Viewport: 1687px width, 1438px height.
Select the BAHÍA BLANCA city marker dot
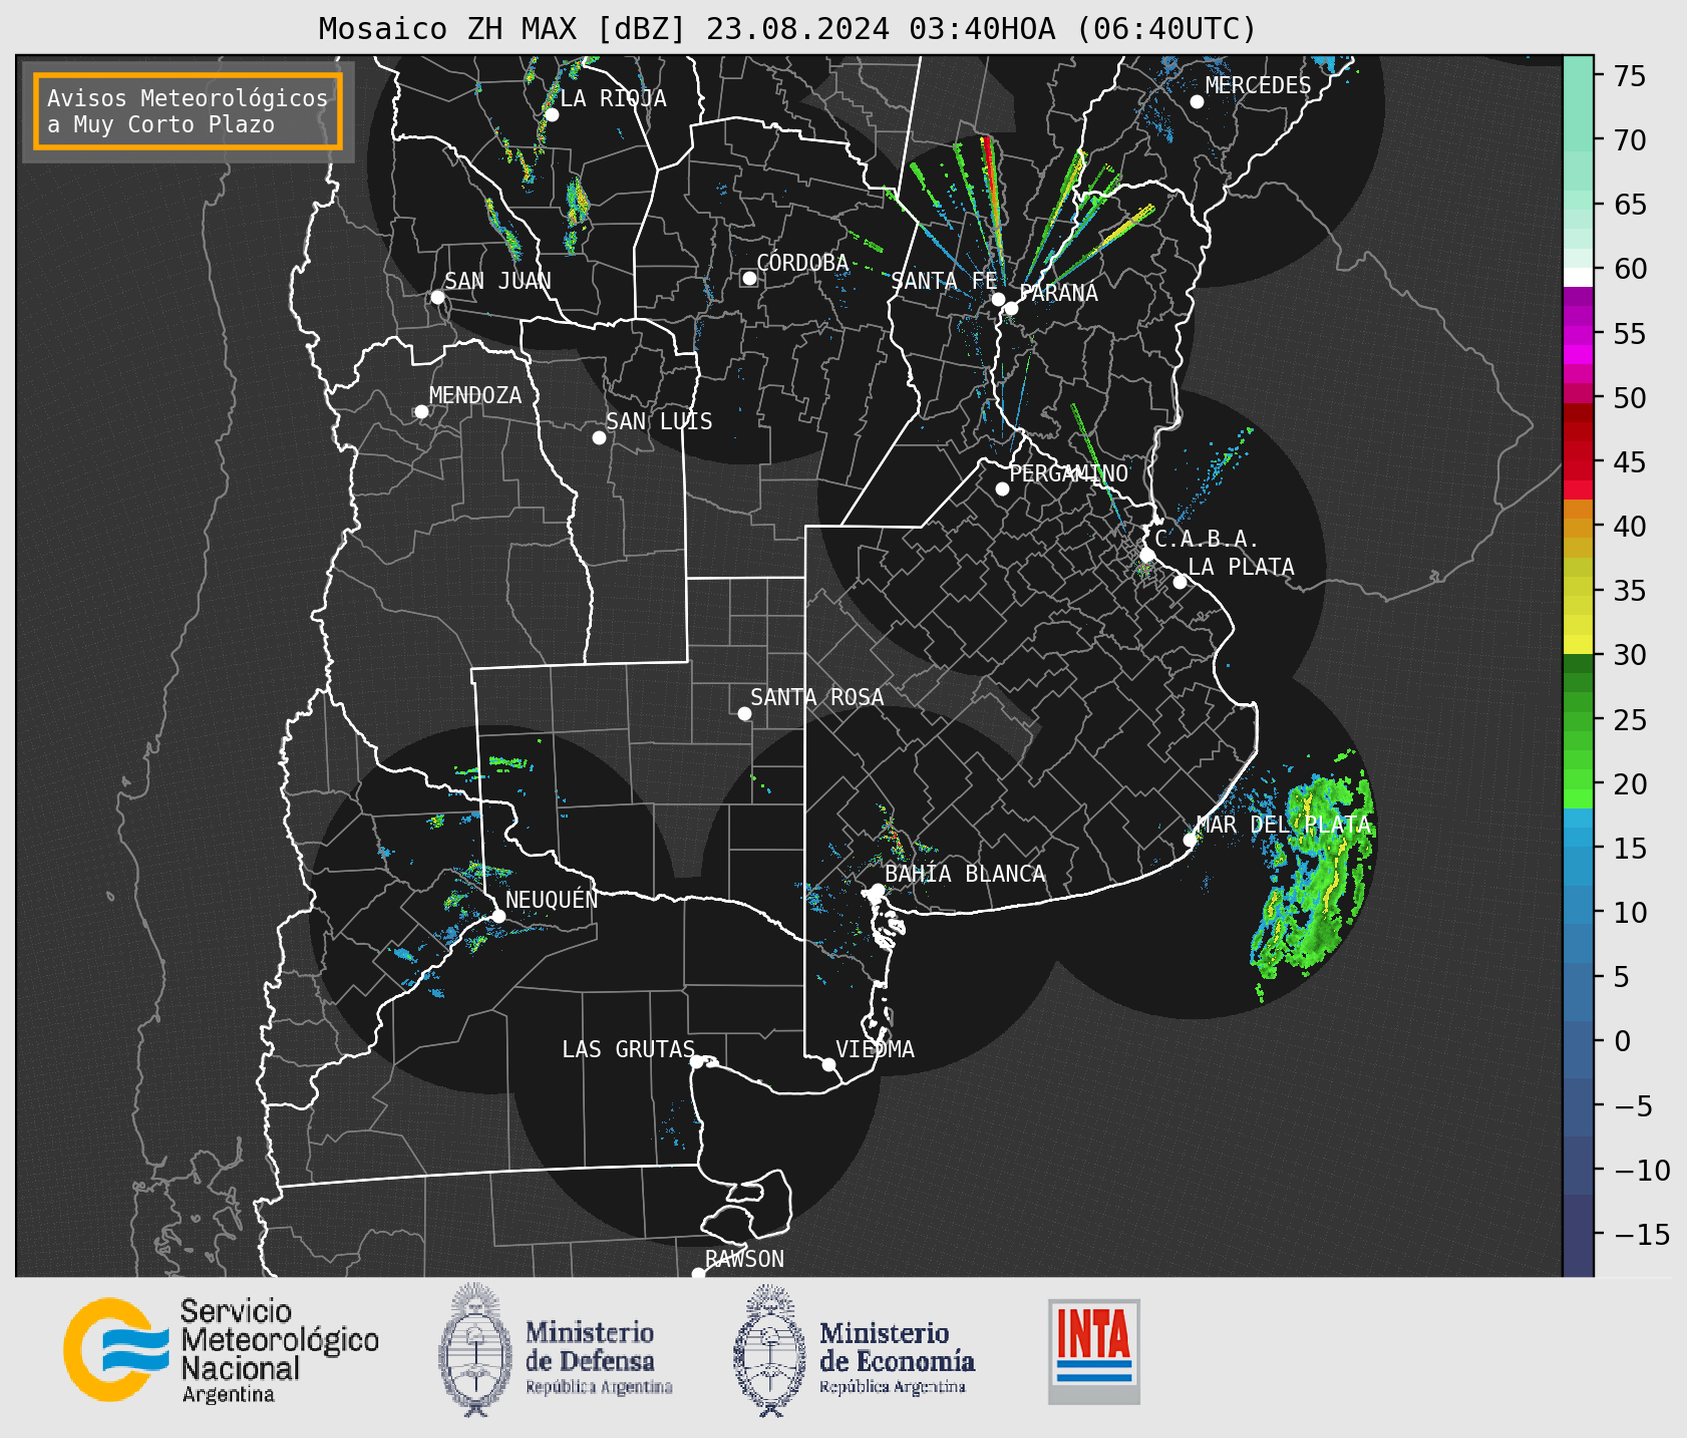877,890
